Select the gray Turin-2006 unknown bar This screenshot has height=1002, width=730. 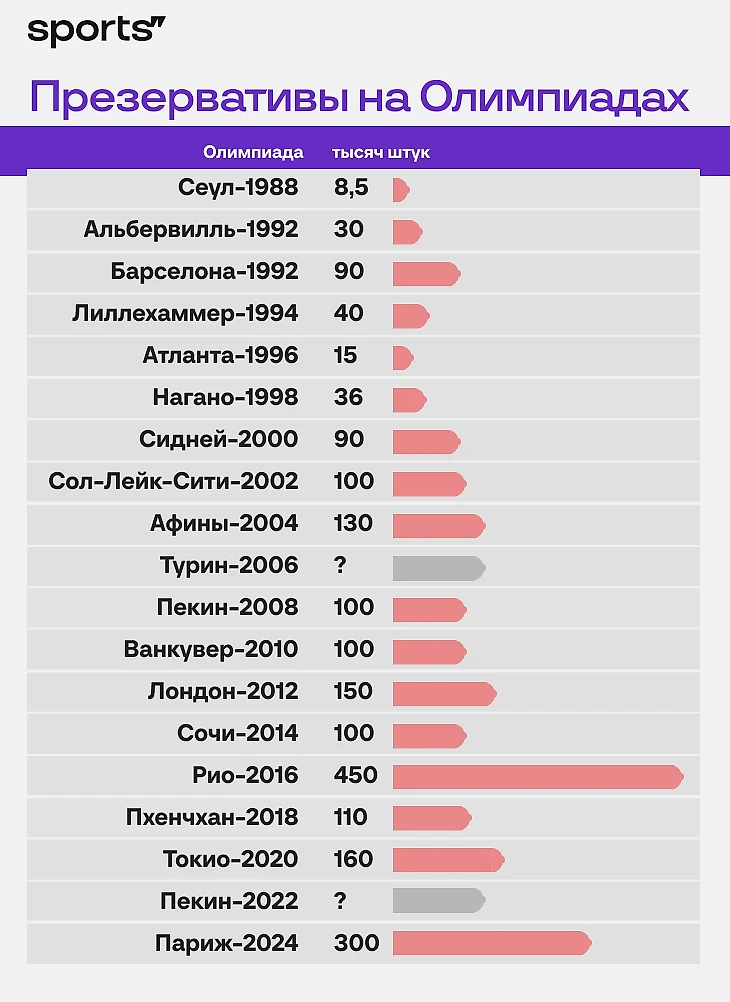pos(439,568)
